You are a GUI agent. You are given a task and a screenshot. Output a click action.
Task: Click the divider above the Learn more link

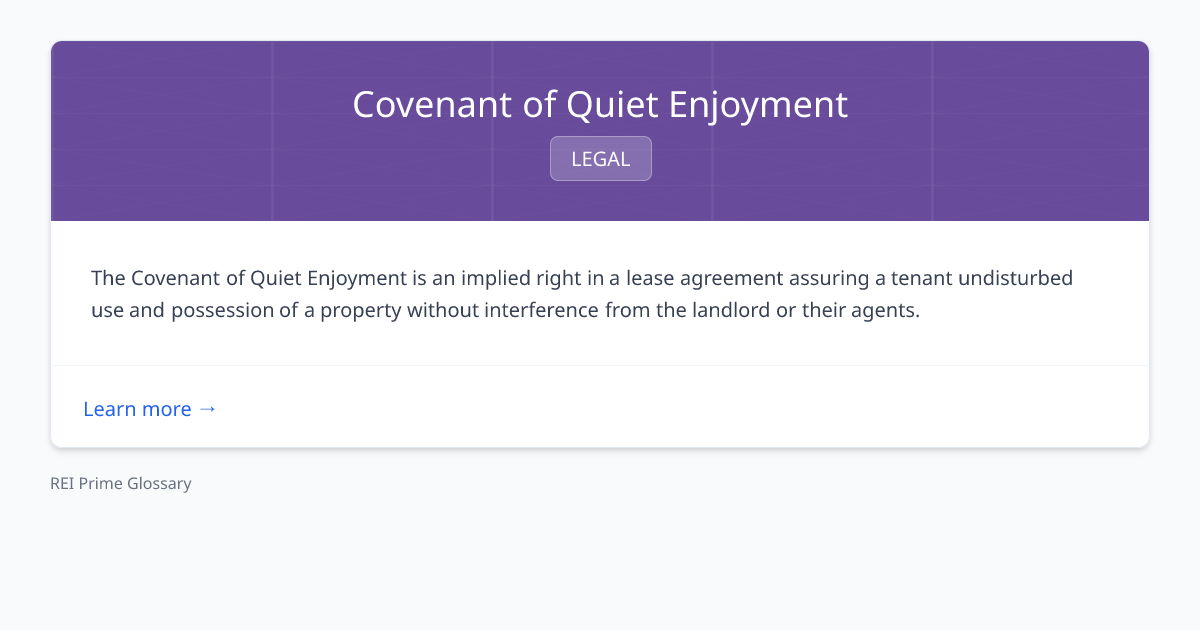(600, 366)
